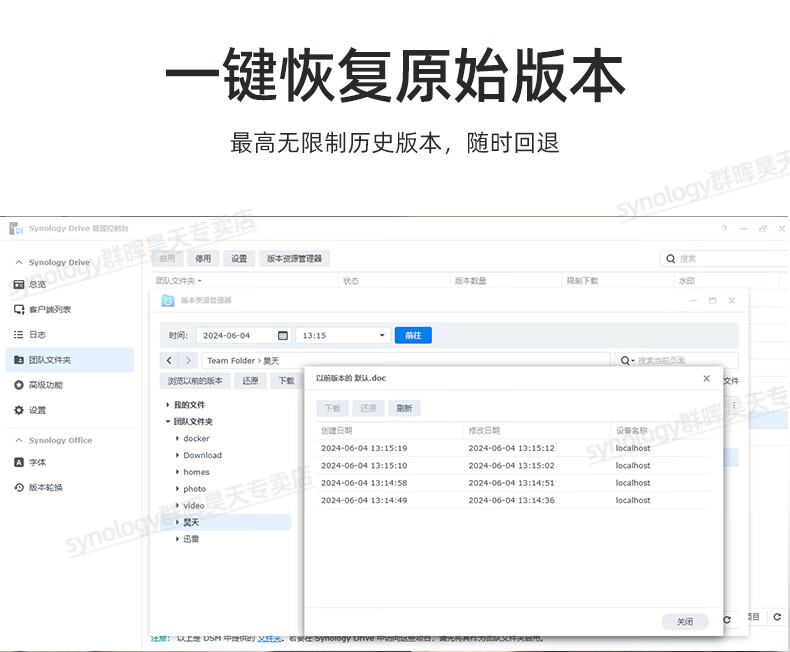Select version created 2024-06-04 13:14:58
The width and height of the screenshot is (790, 652).
[x=514, y=483]
